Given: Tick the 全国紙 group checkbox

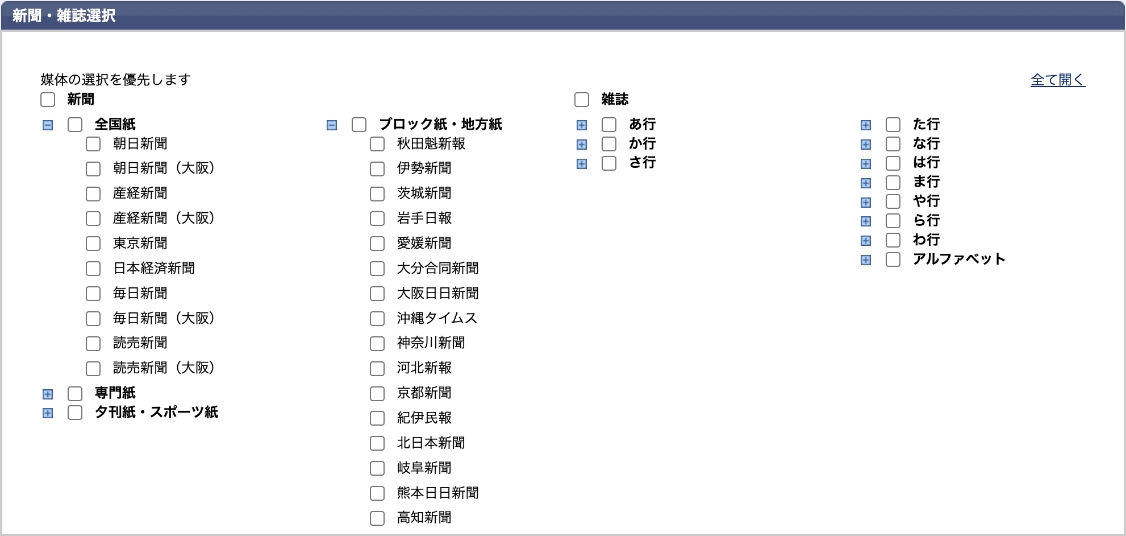Looking at the screenshot, I should tap(75, 125).
